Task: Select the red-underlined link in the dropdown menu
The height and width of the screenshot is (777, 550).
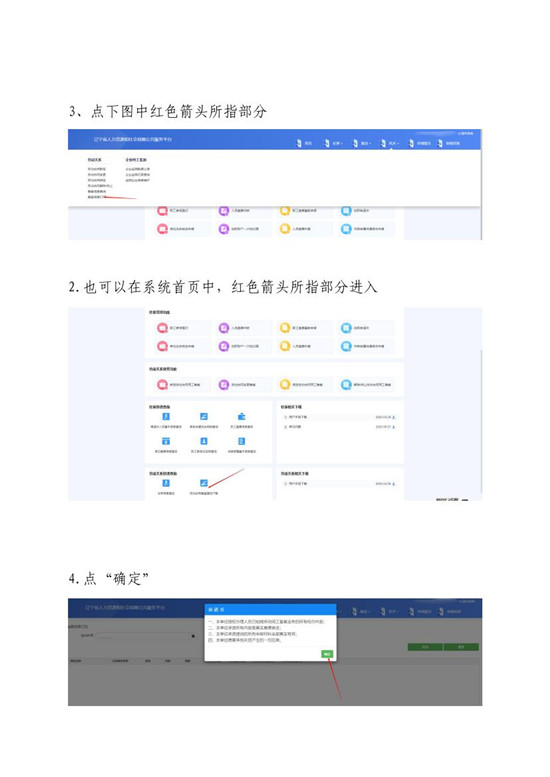Action: pyautogui.click(x=96, y=197)
